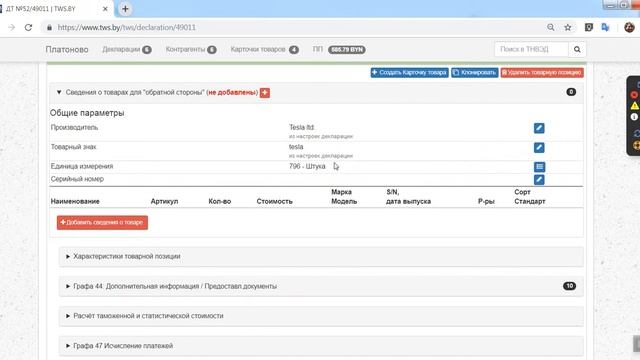Open the Карточки товаров menu
Screen dimensions: 640x360
264,49
